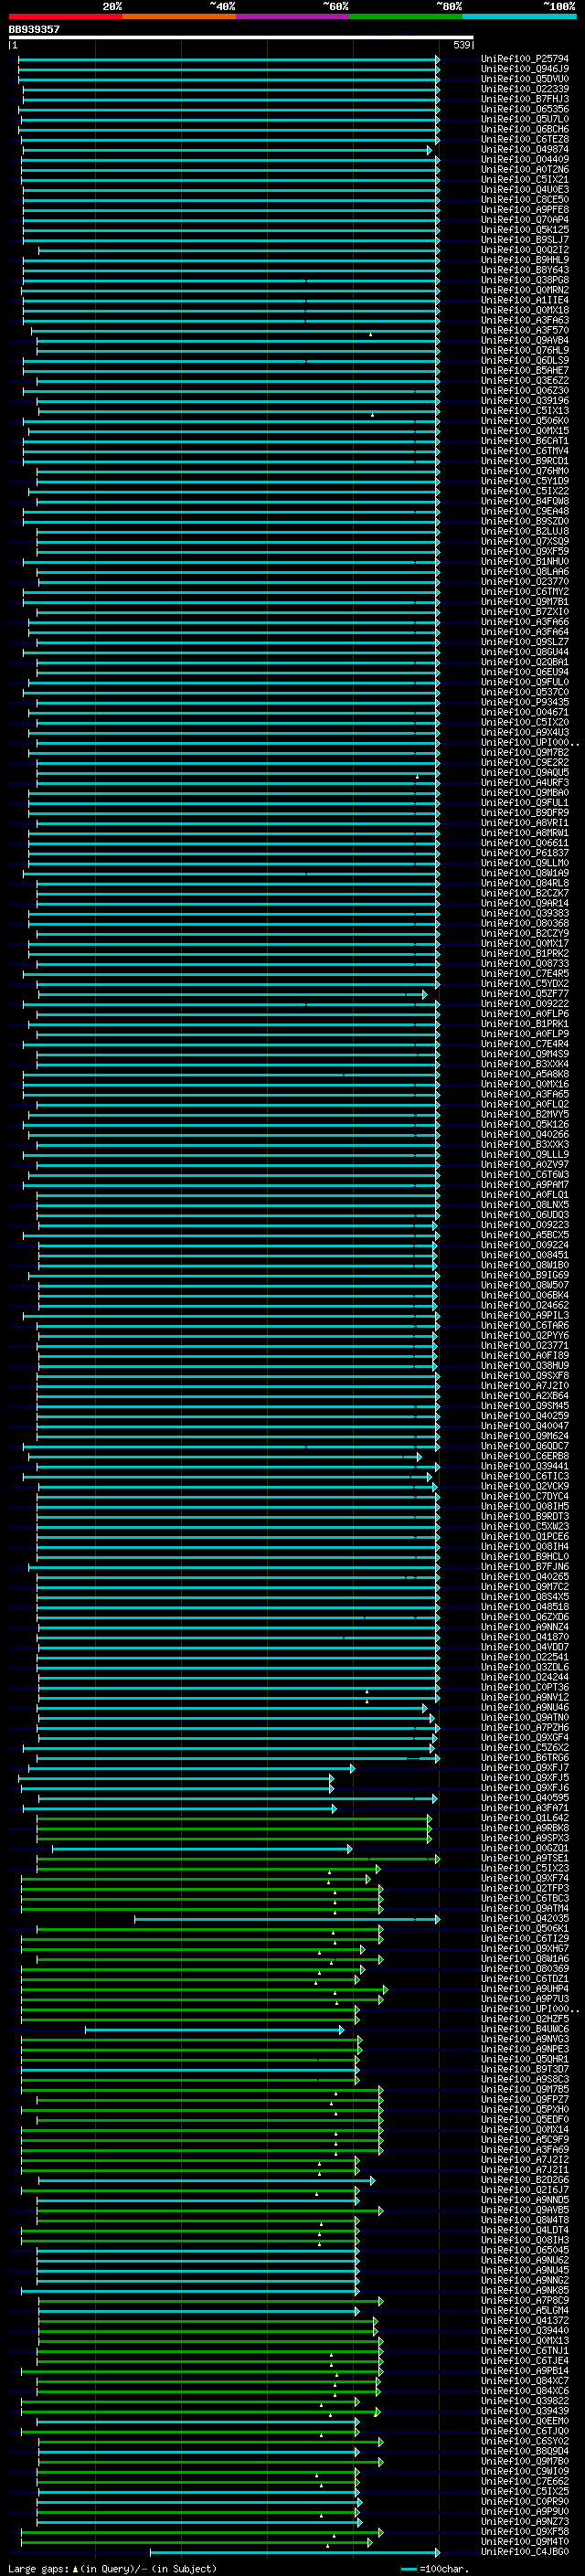Select label UniRef100_B9HHL9
This screenshot has width=585, height=2576.
tap(525, 260)
